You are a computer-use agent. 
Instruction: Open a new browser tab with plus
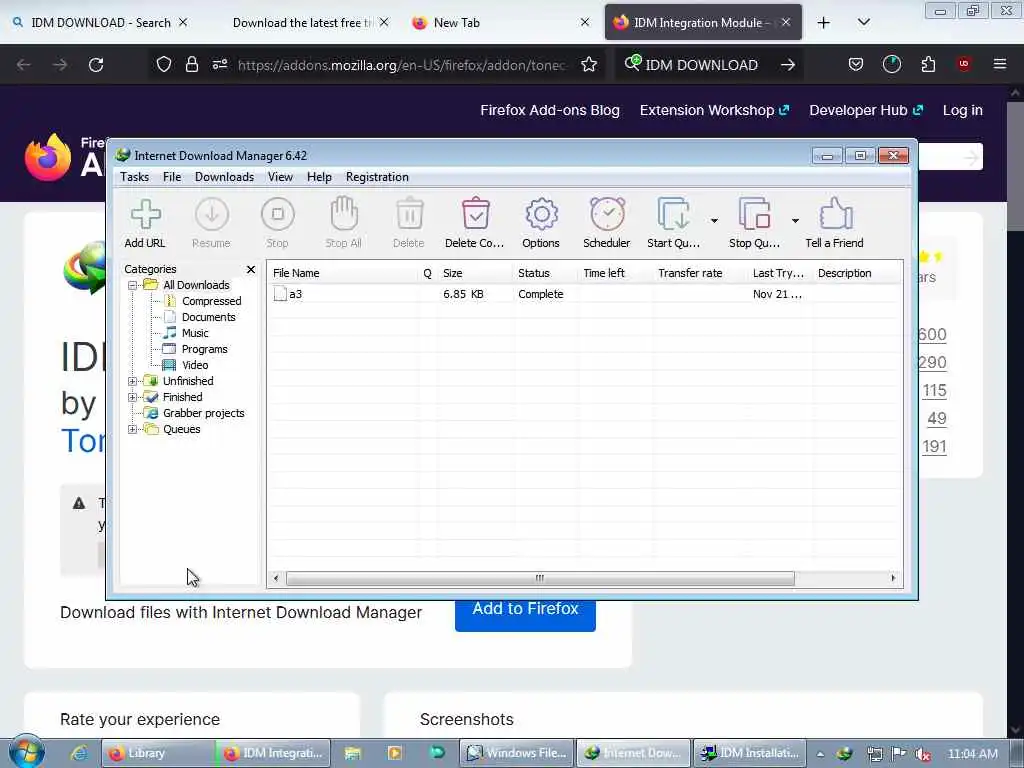824,23
